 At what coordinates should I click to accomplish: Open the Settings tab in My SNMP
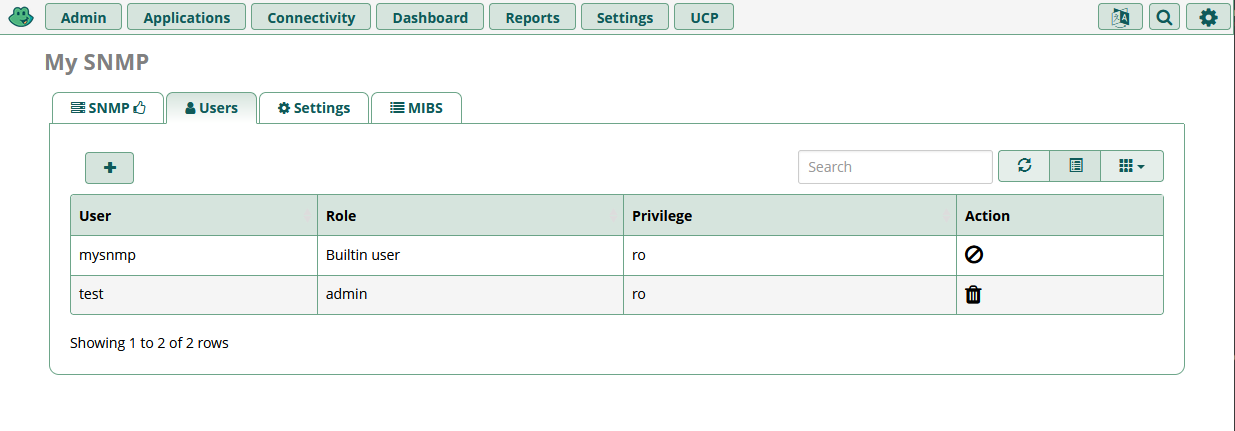(314, 108)
